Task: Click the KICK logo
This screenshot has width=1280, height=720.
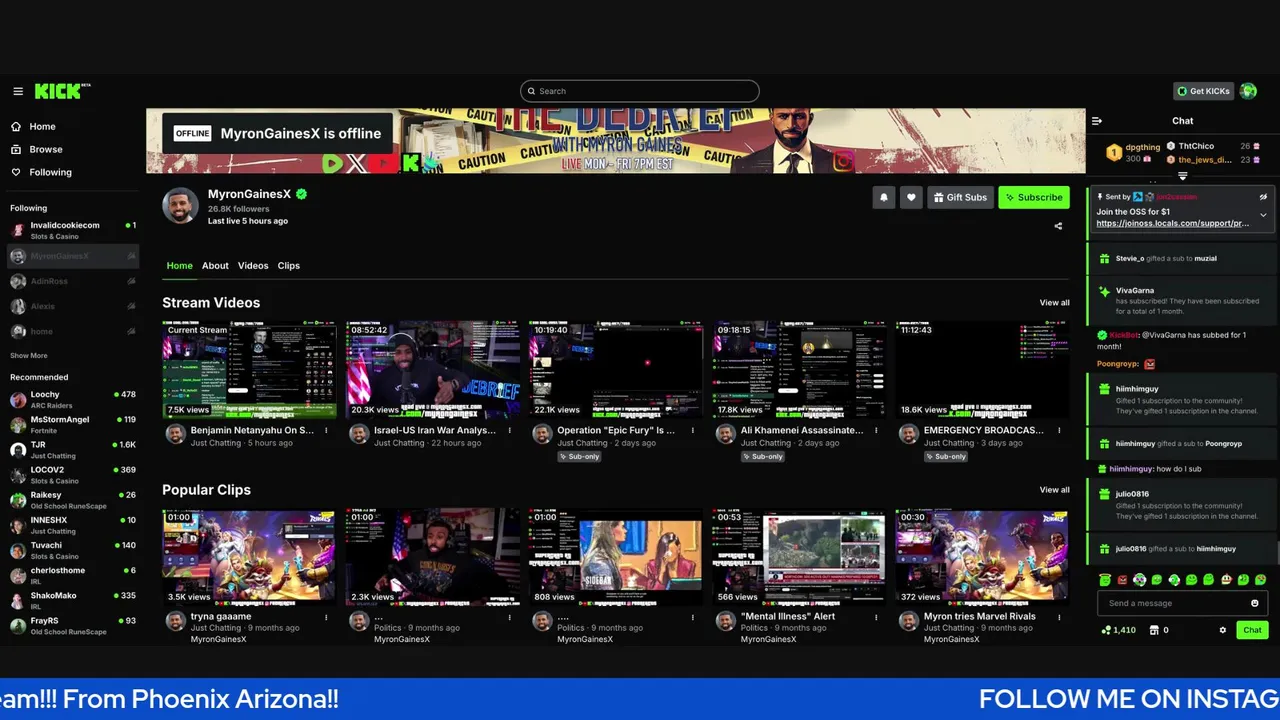Action: pyautogui.click(x=62, y=91)
